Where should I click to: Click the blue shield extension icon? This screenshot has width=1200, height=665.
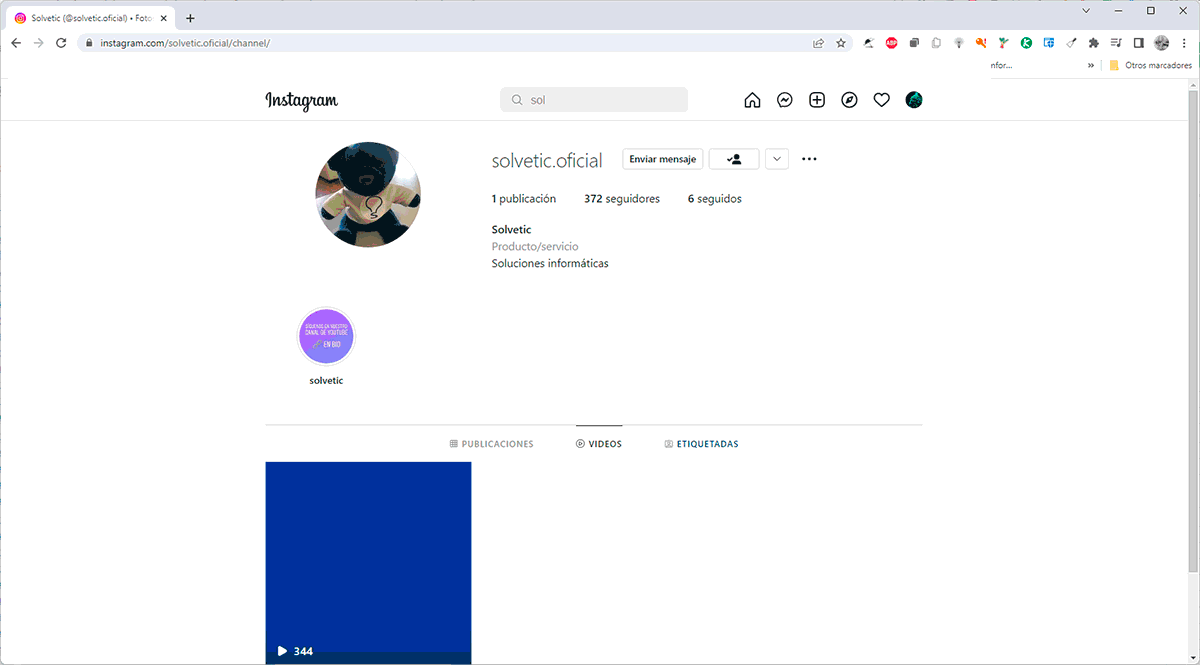click(x=1048, y=43)
